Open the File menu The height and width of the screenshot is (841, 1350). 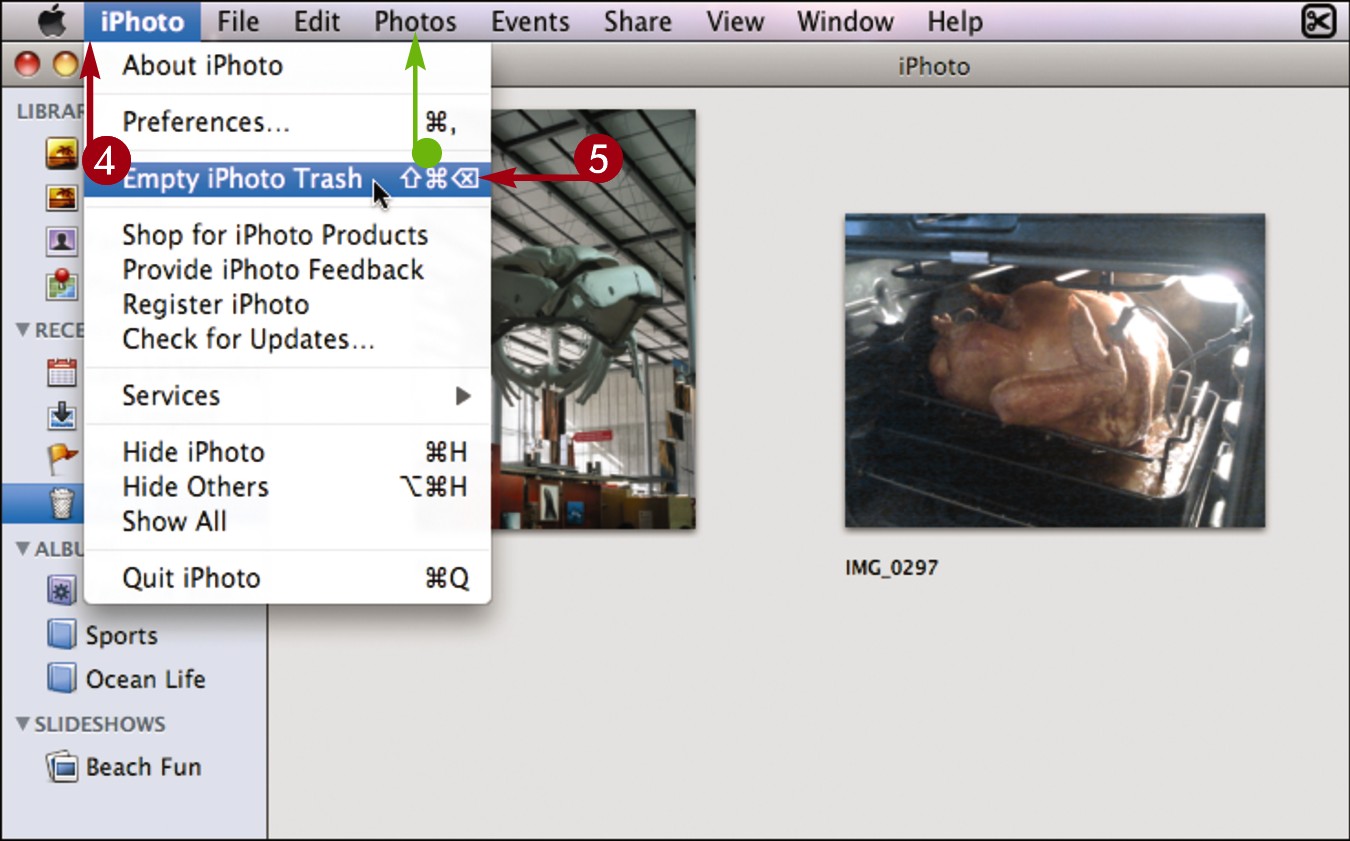coord(238,21)
